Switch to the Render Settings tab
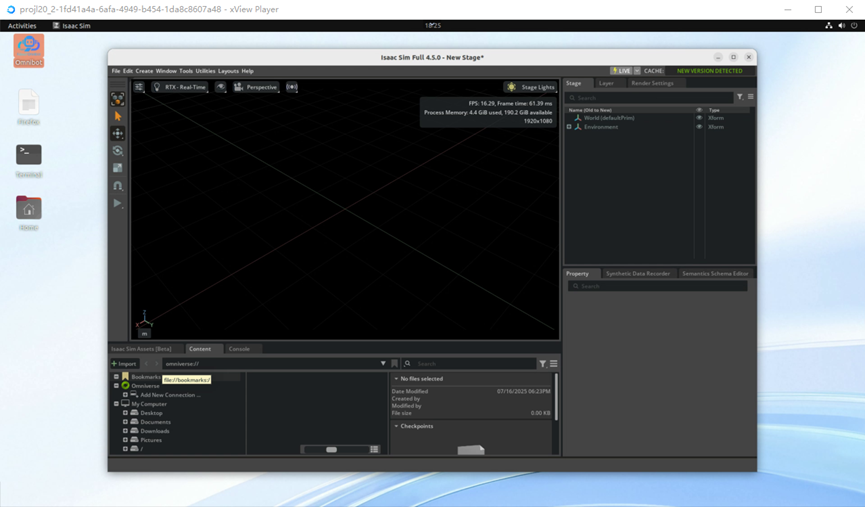Viewport: 865px width, 507px height. tap(652, 83)
